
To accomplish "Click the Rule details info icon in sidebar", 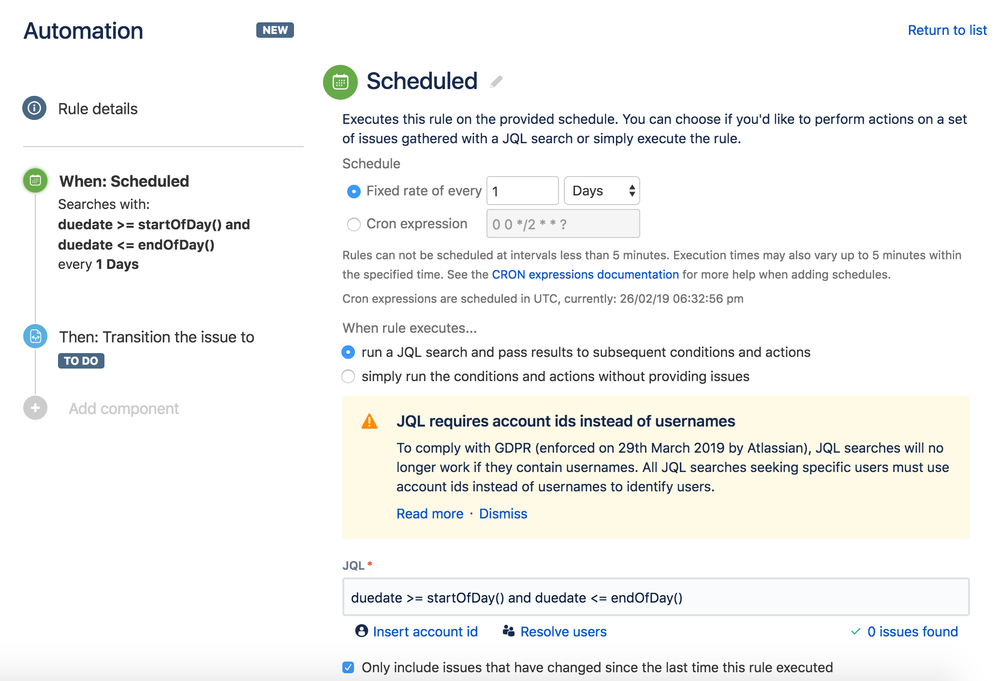I will point(33,108).
